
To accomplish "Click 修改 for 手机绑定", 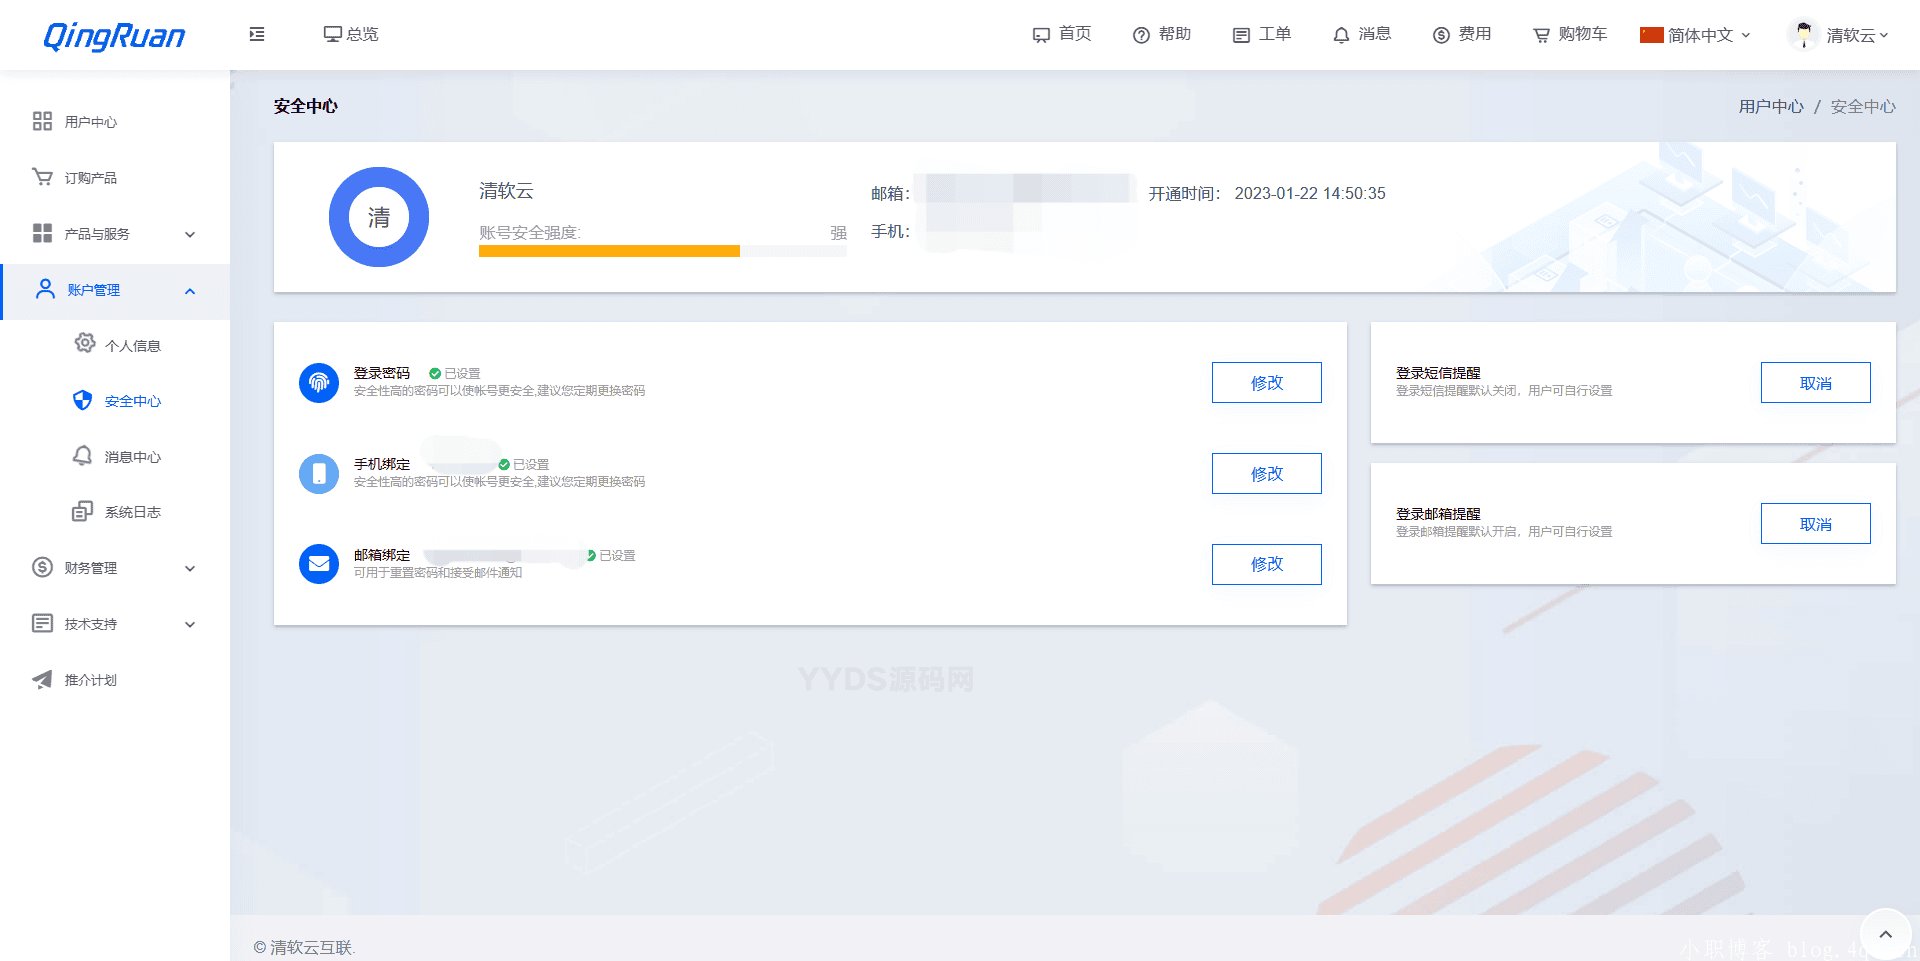I will [1266, 473].
